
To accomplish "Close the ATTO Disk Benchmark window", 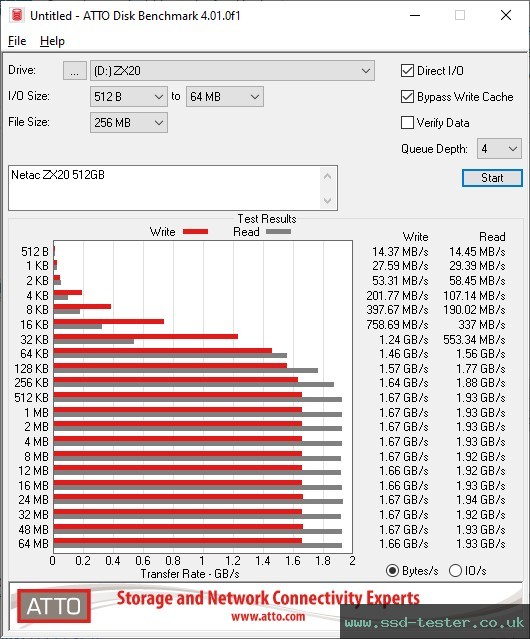I will point(506,15).
